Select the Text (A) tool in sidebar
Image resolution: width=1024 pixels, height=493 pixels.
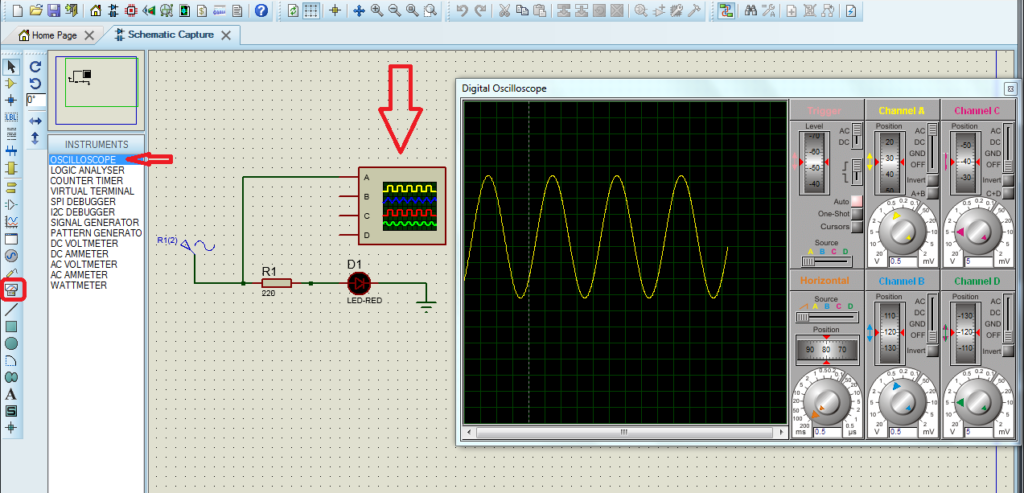click(x=12, y=394)
